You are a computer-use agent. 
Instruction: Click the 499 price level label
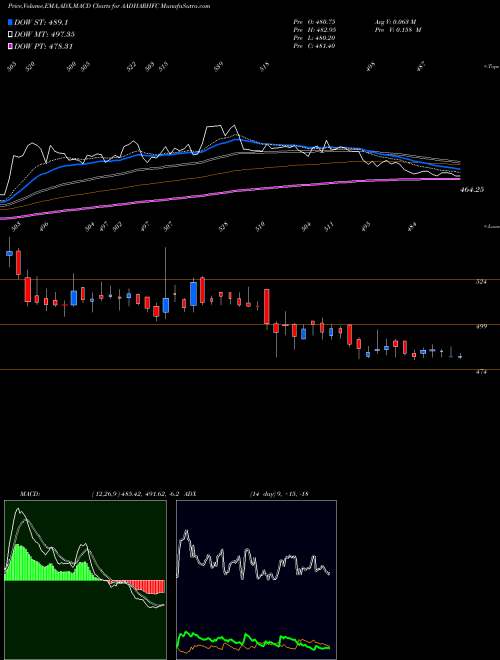[x=481, y=326]
